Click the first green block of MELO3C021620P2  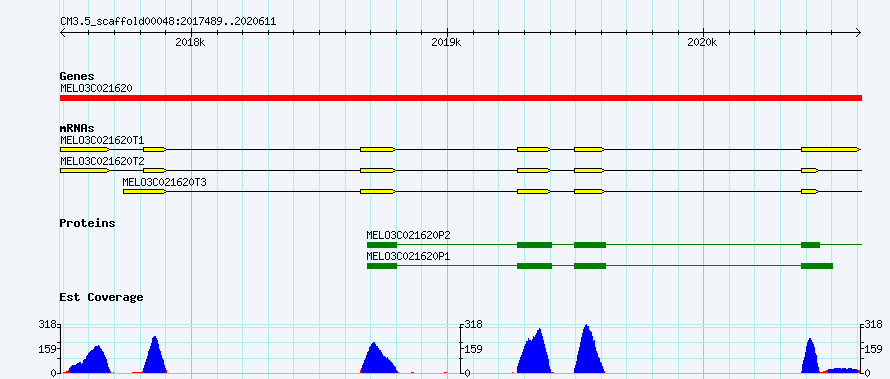[x=381, y=245]
